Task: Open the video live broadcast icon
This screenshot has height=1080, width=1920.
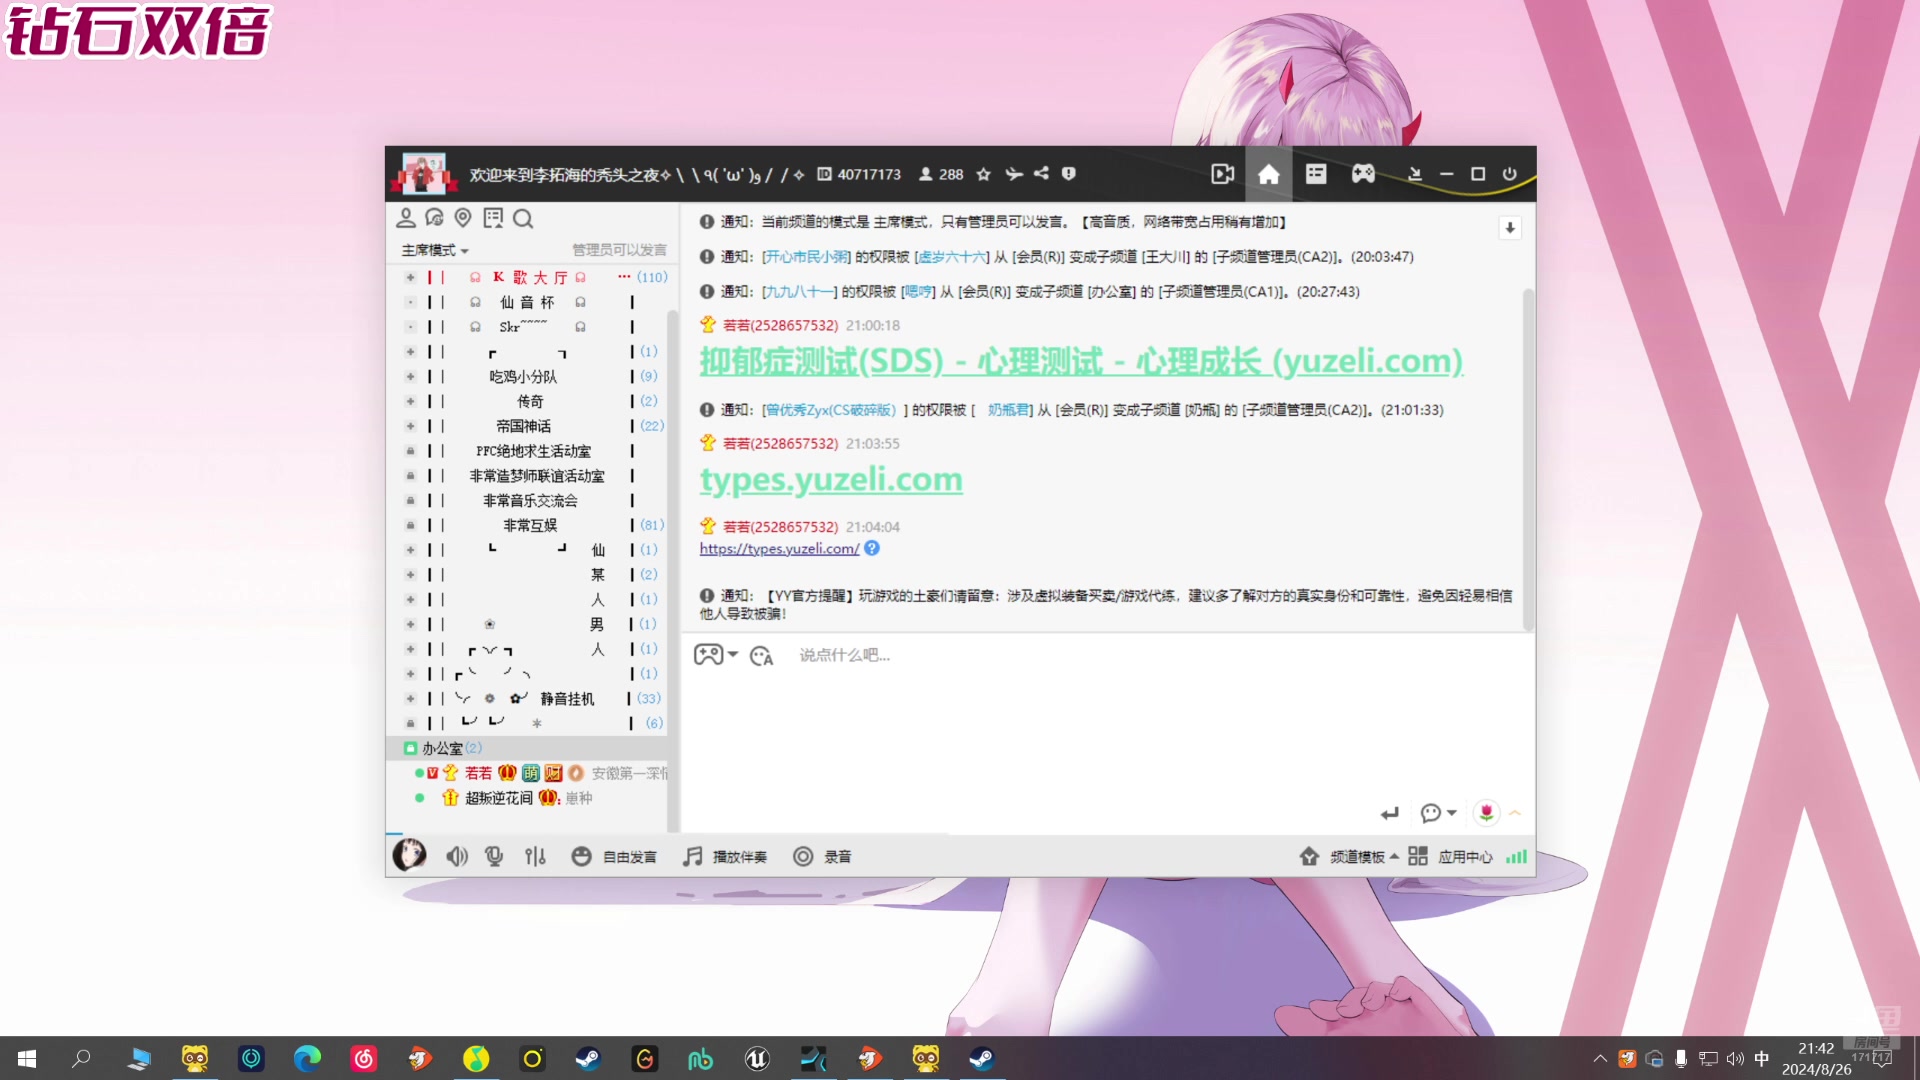Action: coord(1222,174)
